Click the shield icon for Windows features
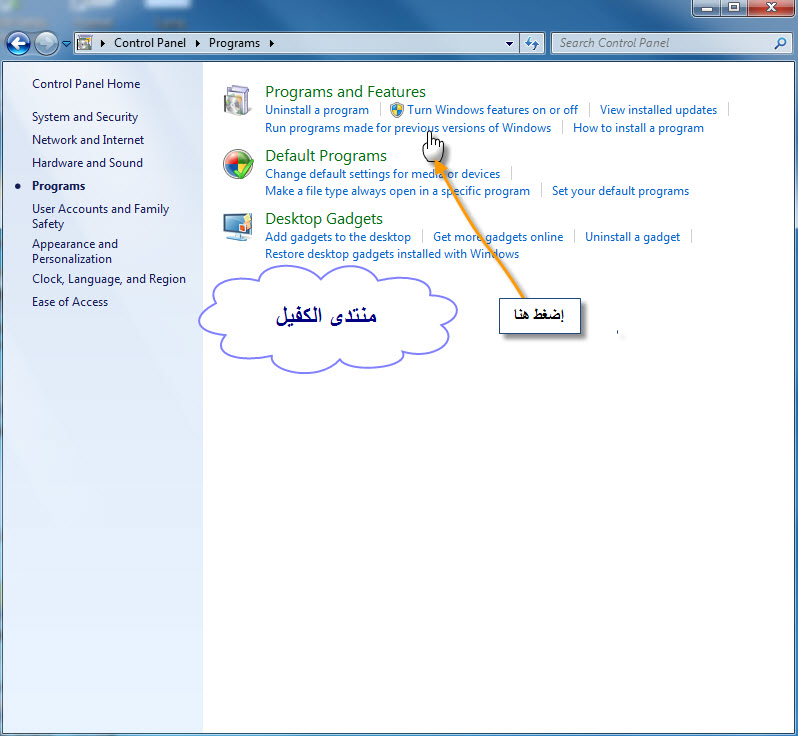 click(x=396, y=110)
